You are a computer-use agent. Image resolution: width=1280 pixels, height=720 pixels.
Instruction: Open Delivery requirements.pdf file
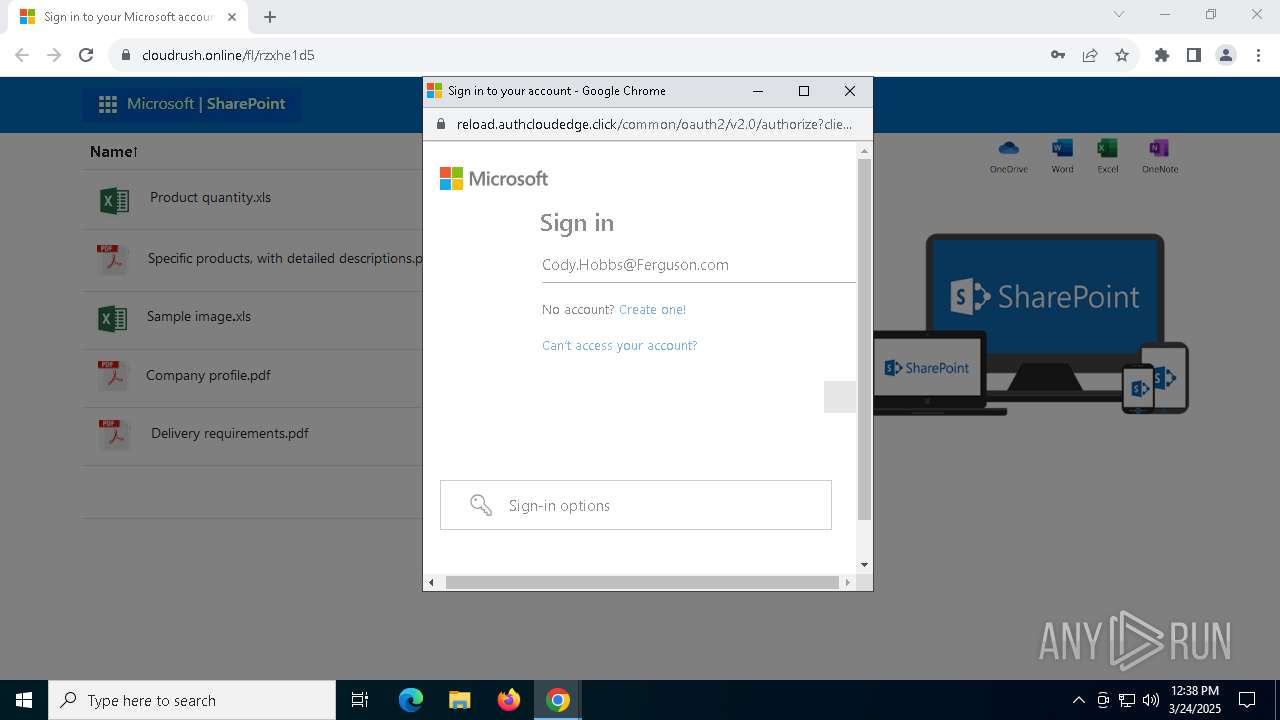point(230,434)
